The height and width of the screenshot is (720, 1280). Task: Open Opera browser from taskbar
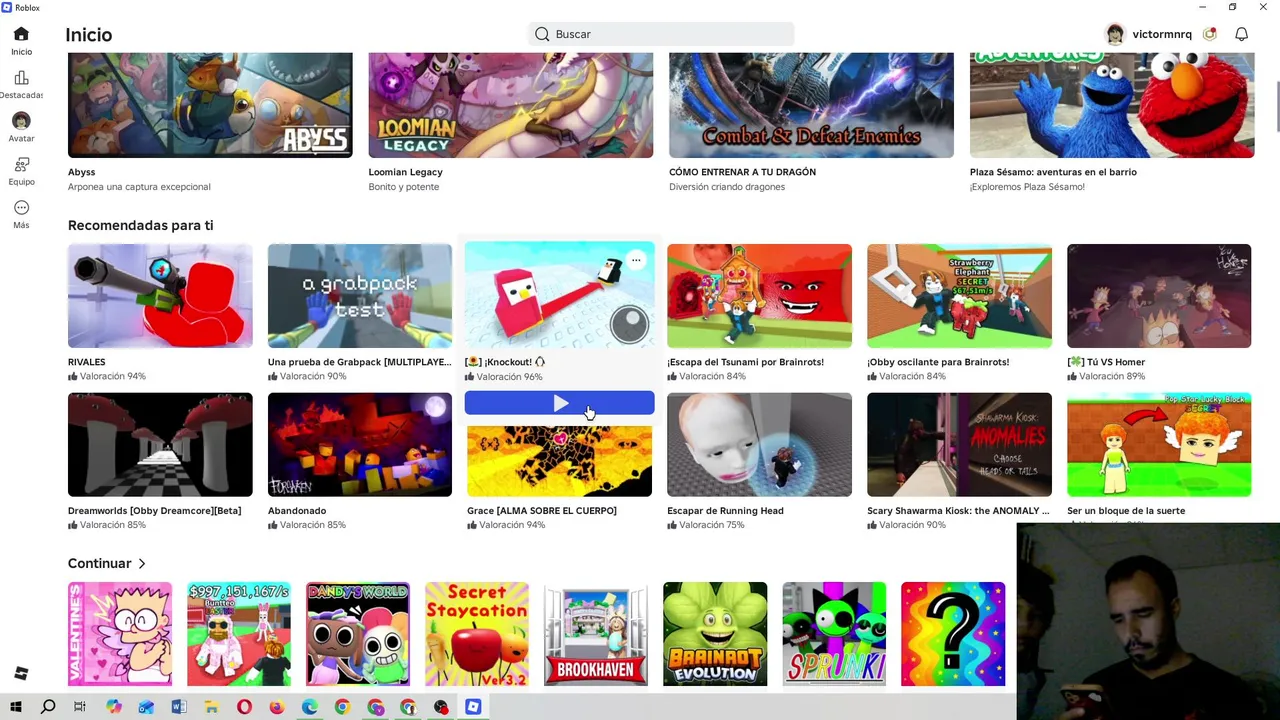pyautogui.click(x=244, y=707)
